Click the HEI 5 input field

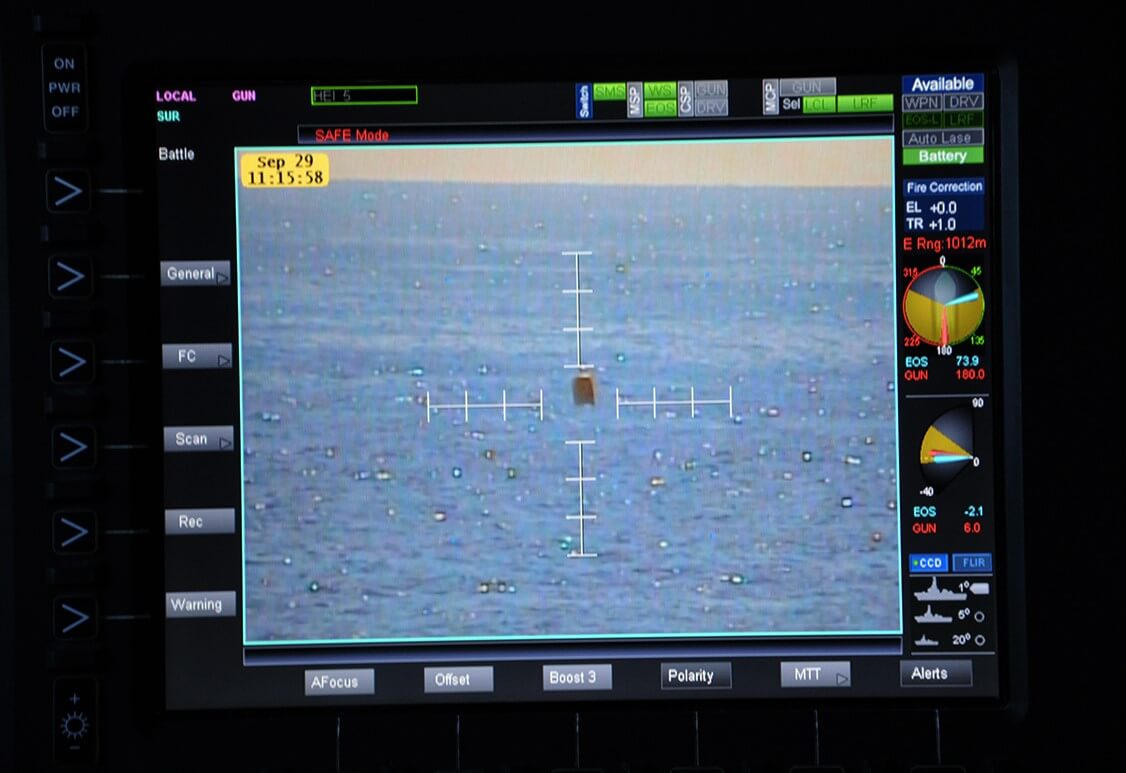tap(364, 96)
